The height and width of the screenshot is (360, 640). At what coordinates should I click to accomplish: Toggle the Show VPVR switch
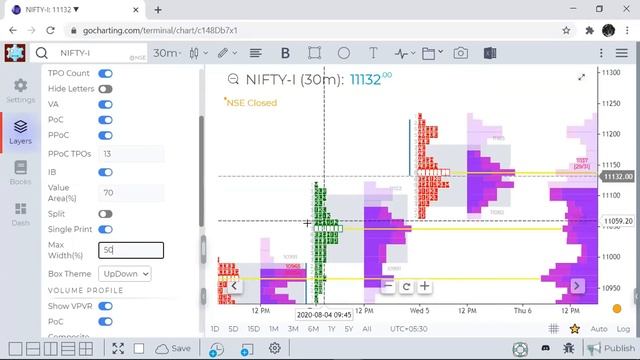tap(105, 306)
